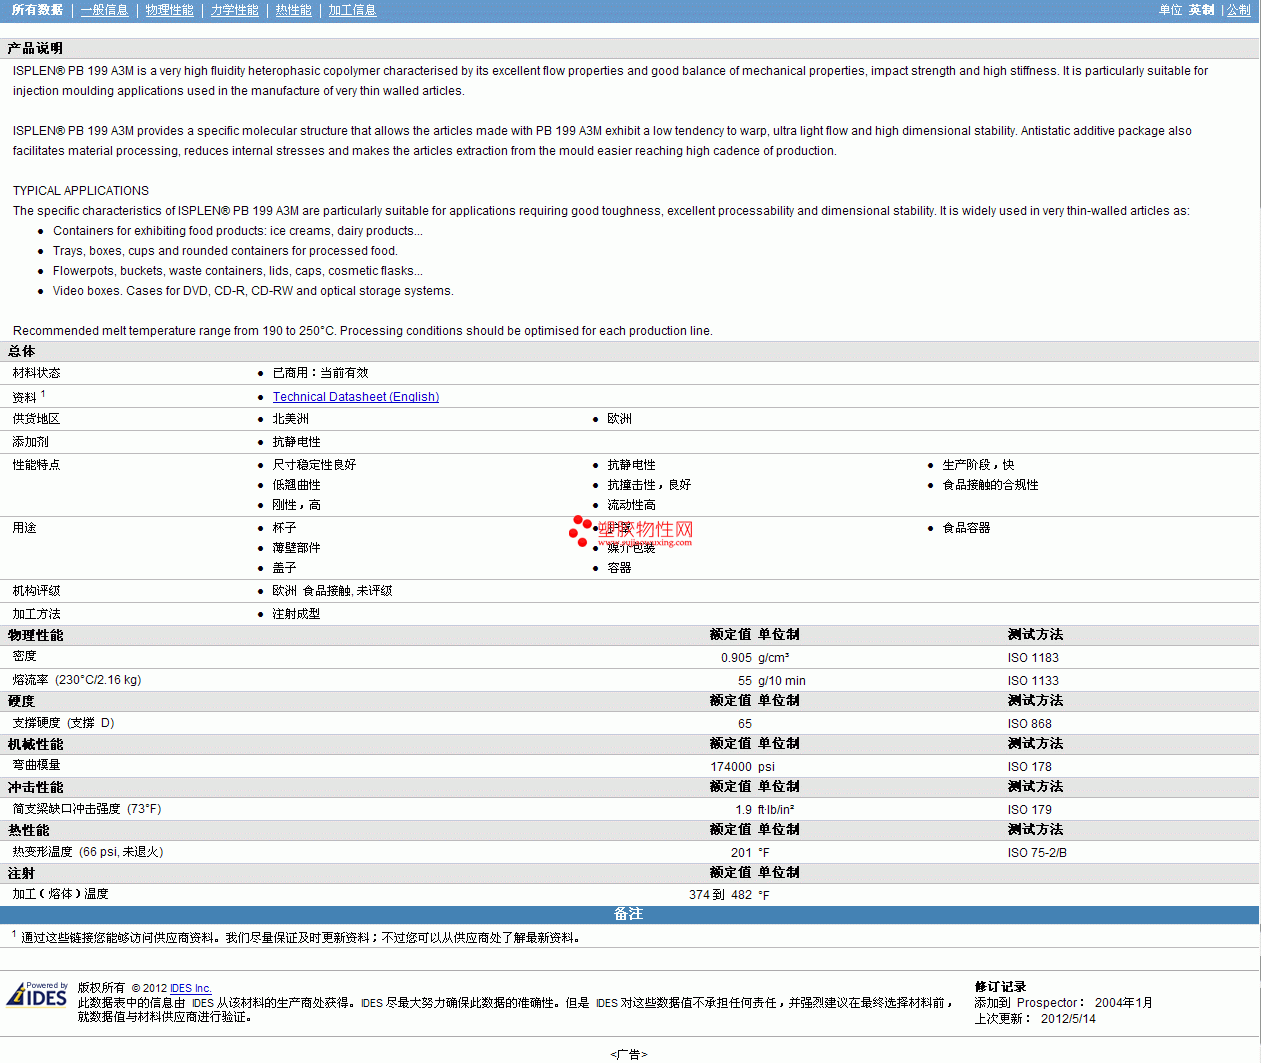Go to the 物理性能 tab
1261x1063 pixels.
[x=169, y=10]
